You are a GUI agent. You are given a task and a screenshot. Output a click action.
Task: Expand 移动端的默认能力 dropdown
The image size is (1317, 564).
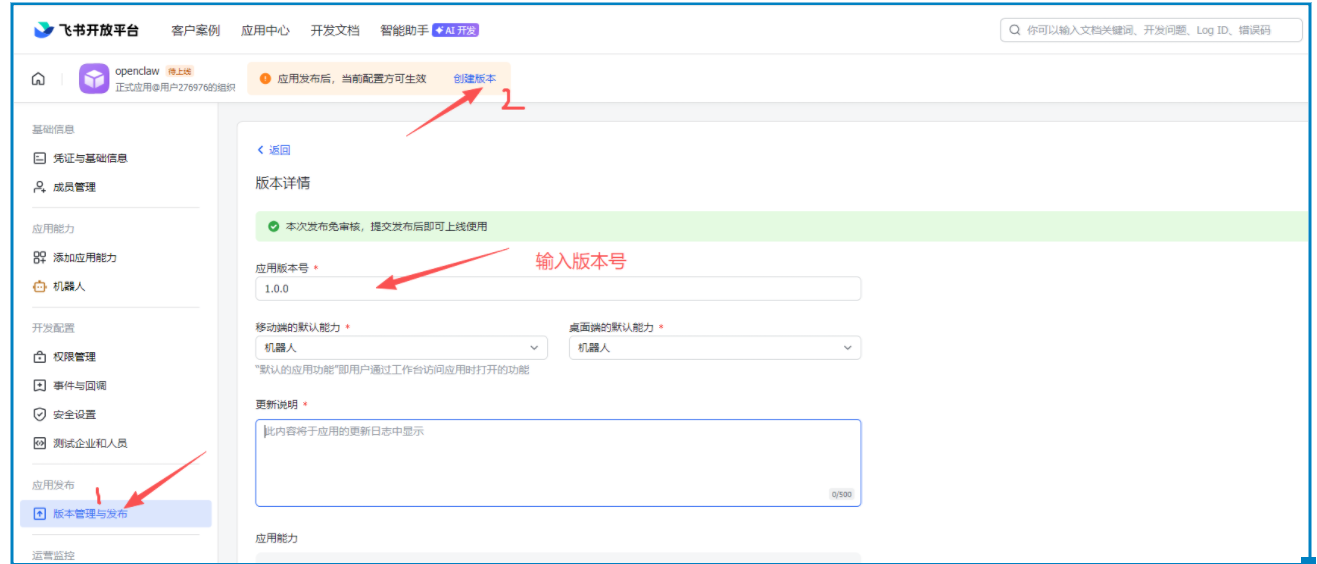(401, 348)
